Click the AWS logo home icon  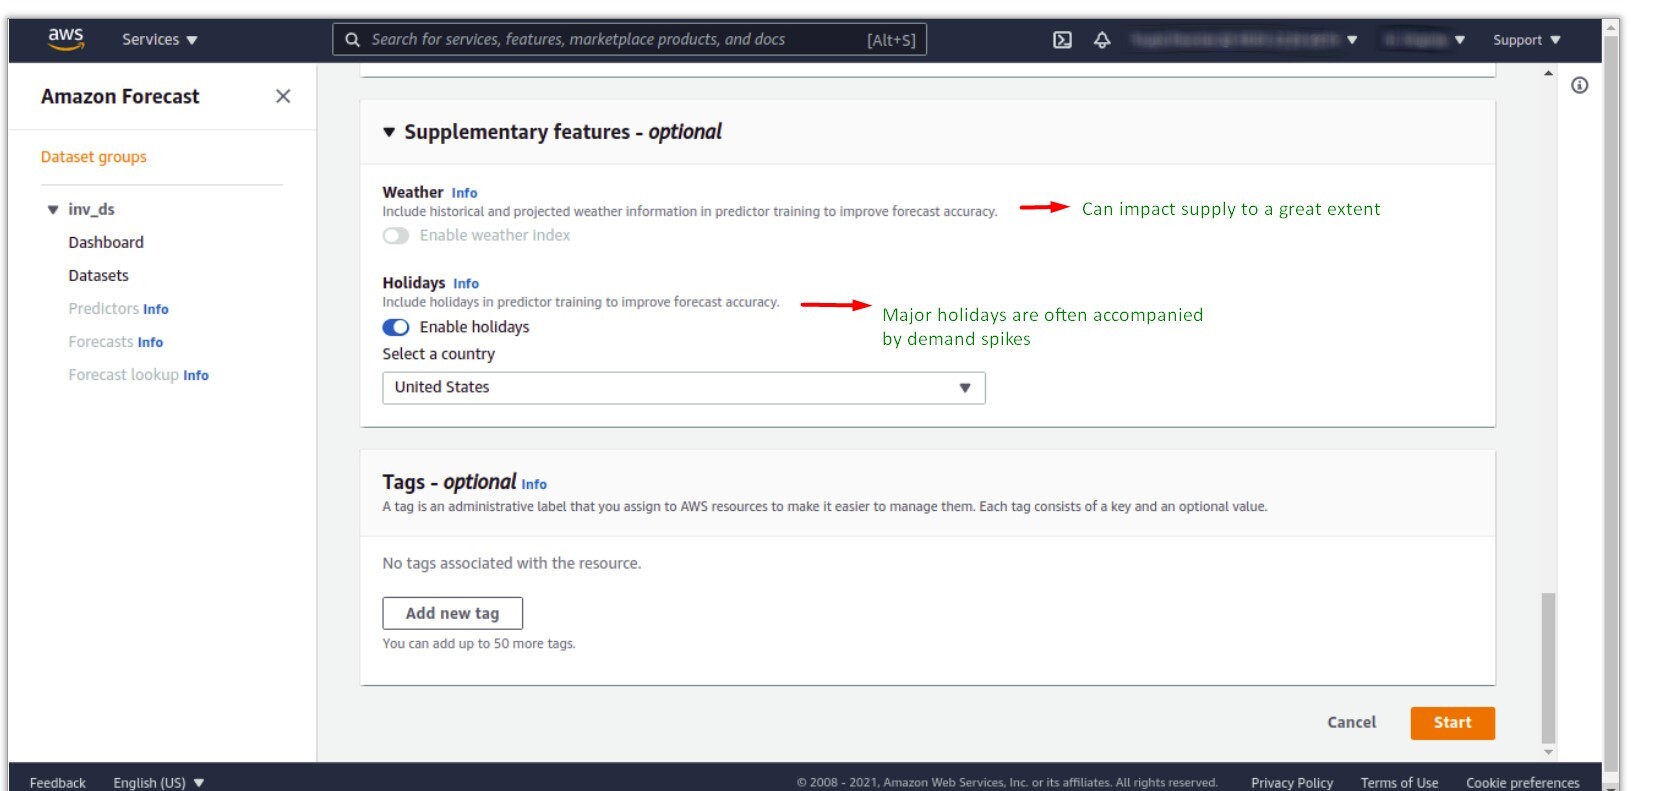pyautogui.click(x=66, y=39)
